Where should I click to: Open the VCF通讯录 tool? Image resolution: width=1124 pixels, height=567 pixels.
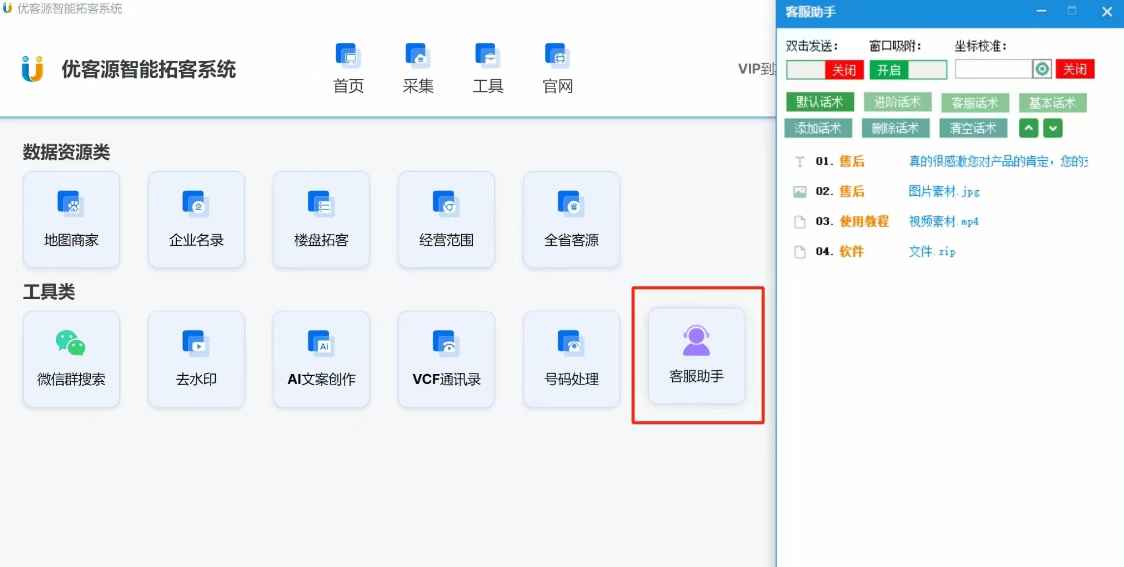(x=446, y=359)
